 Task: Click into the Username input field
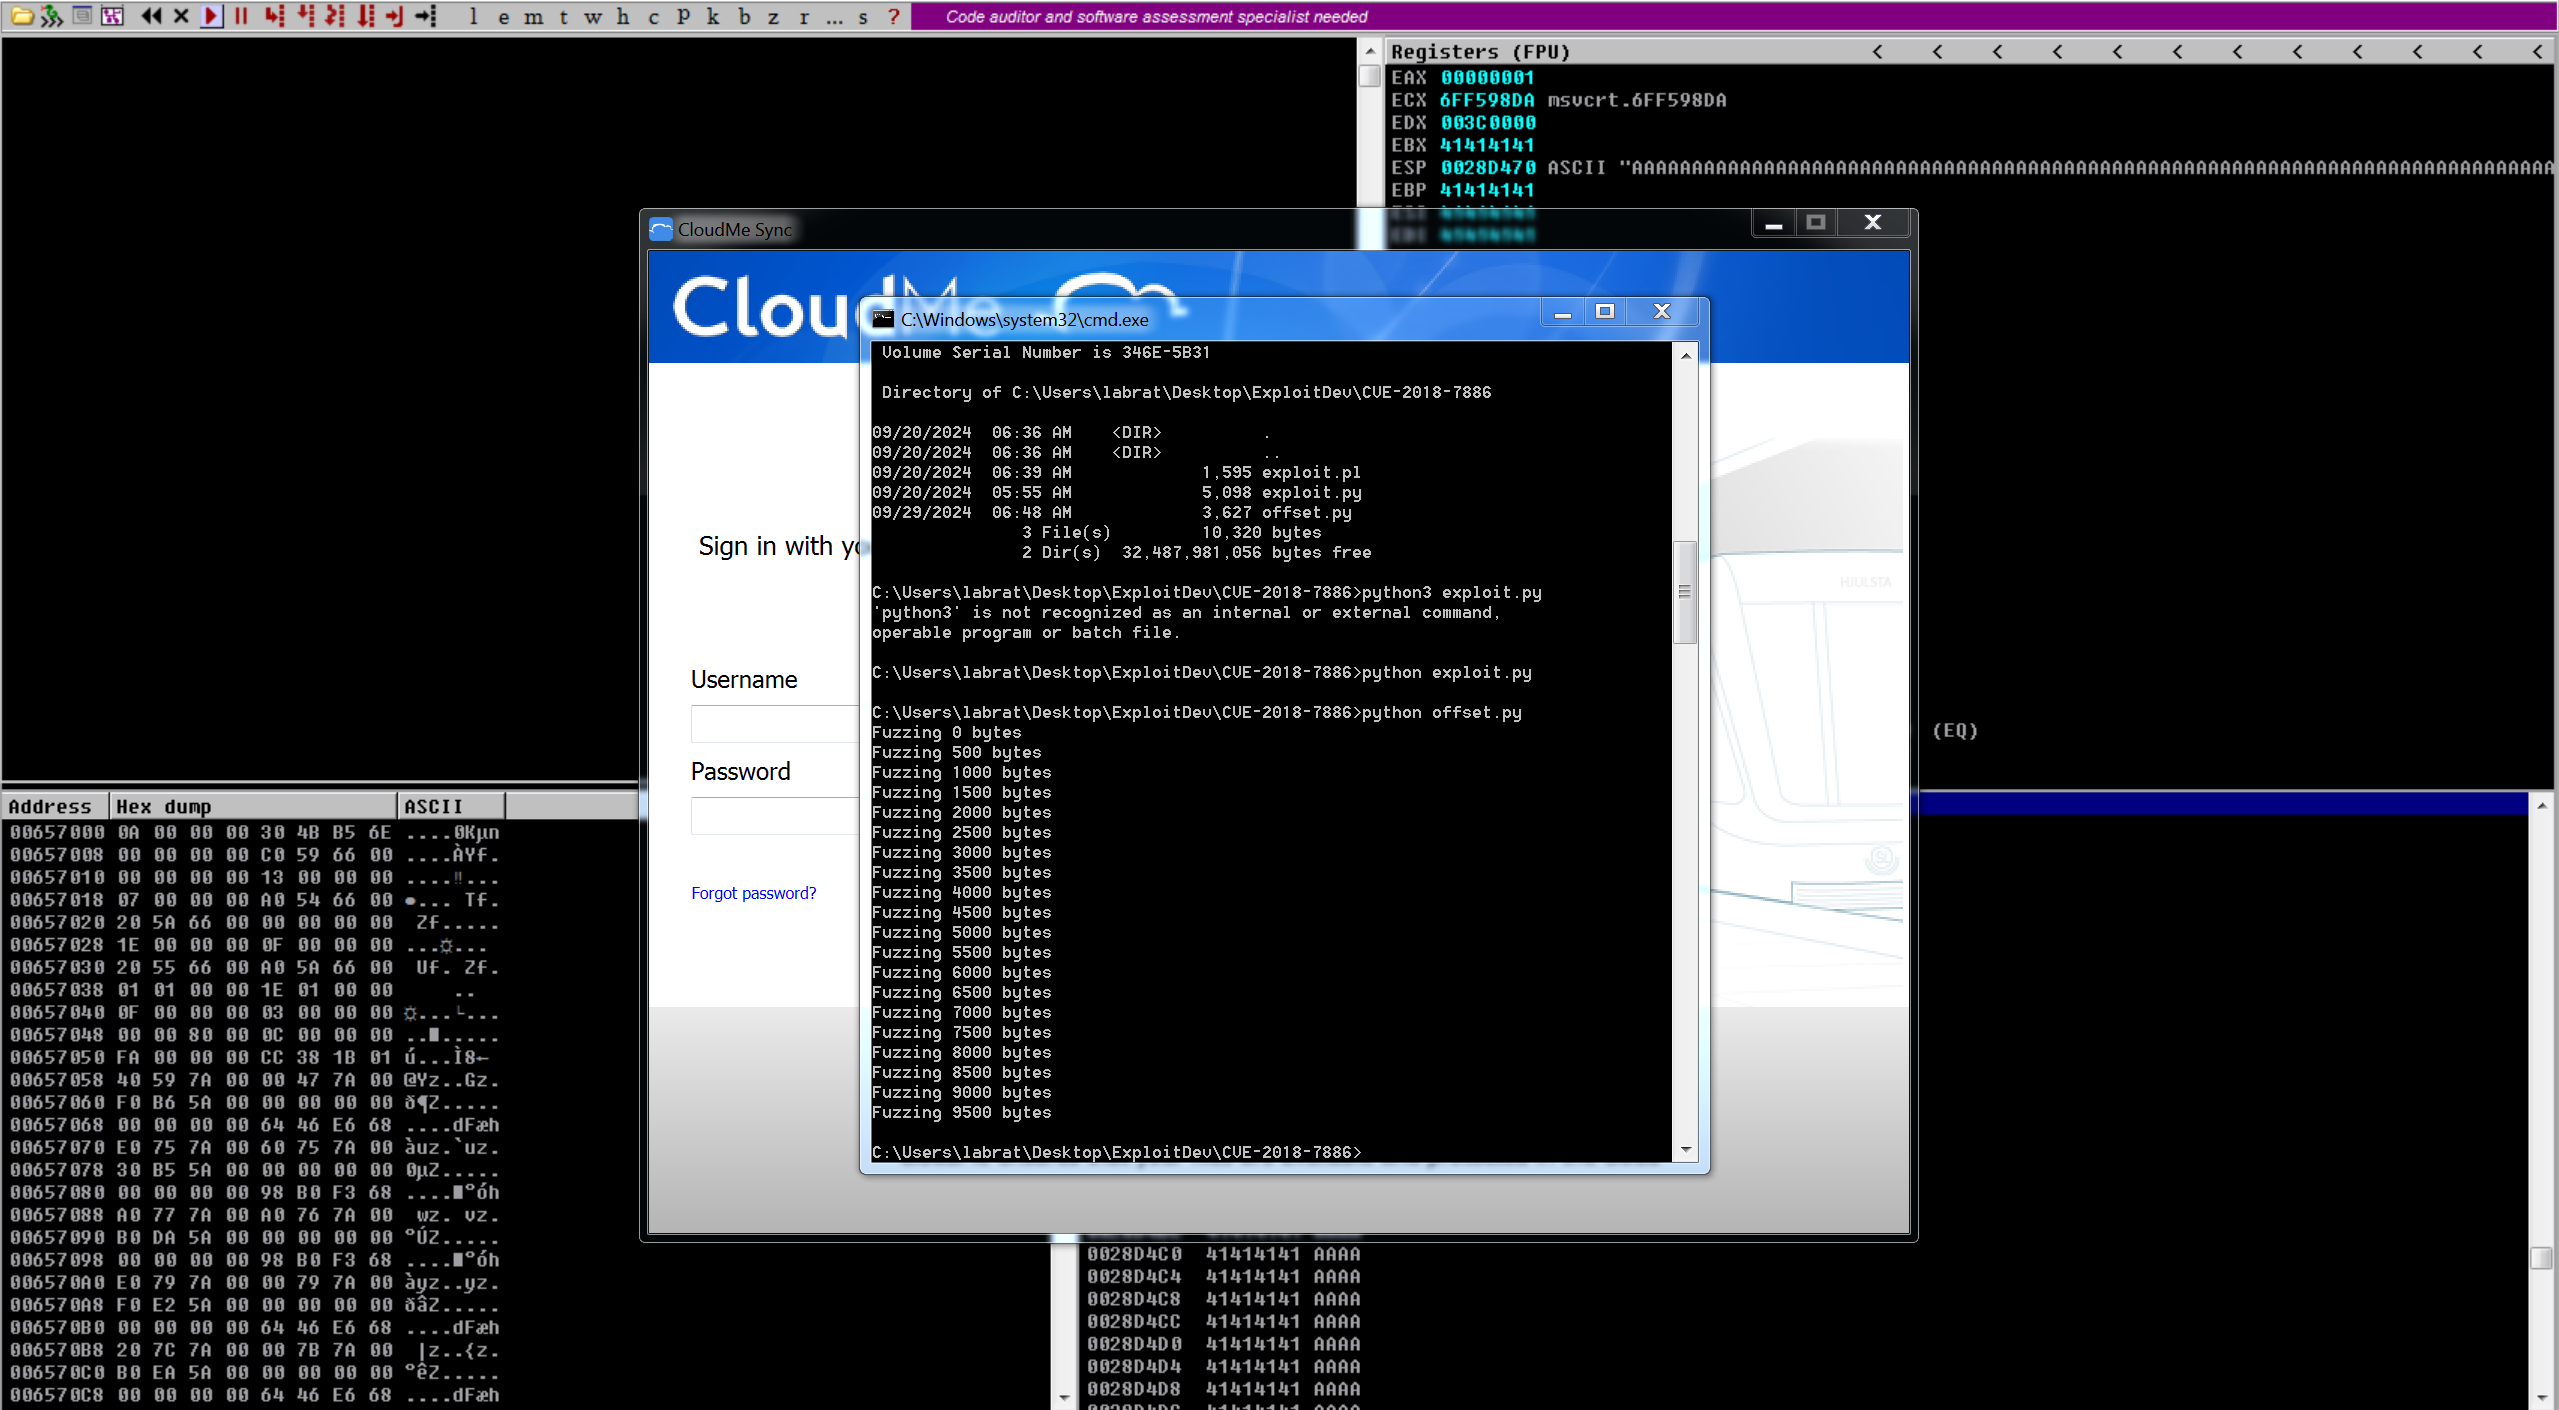(773, 723)
